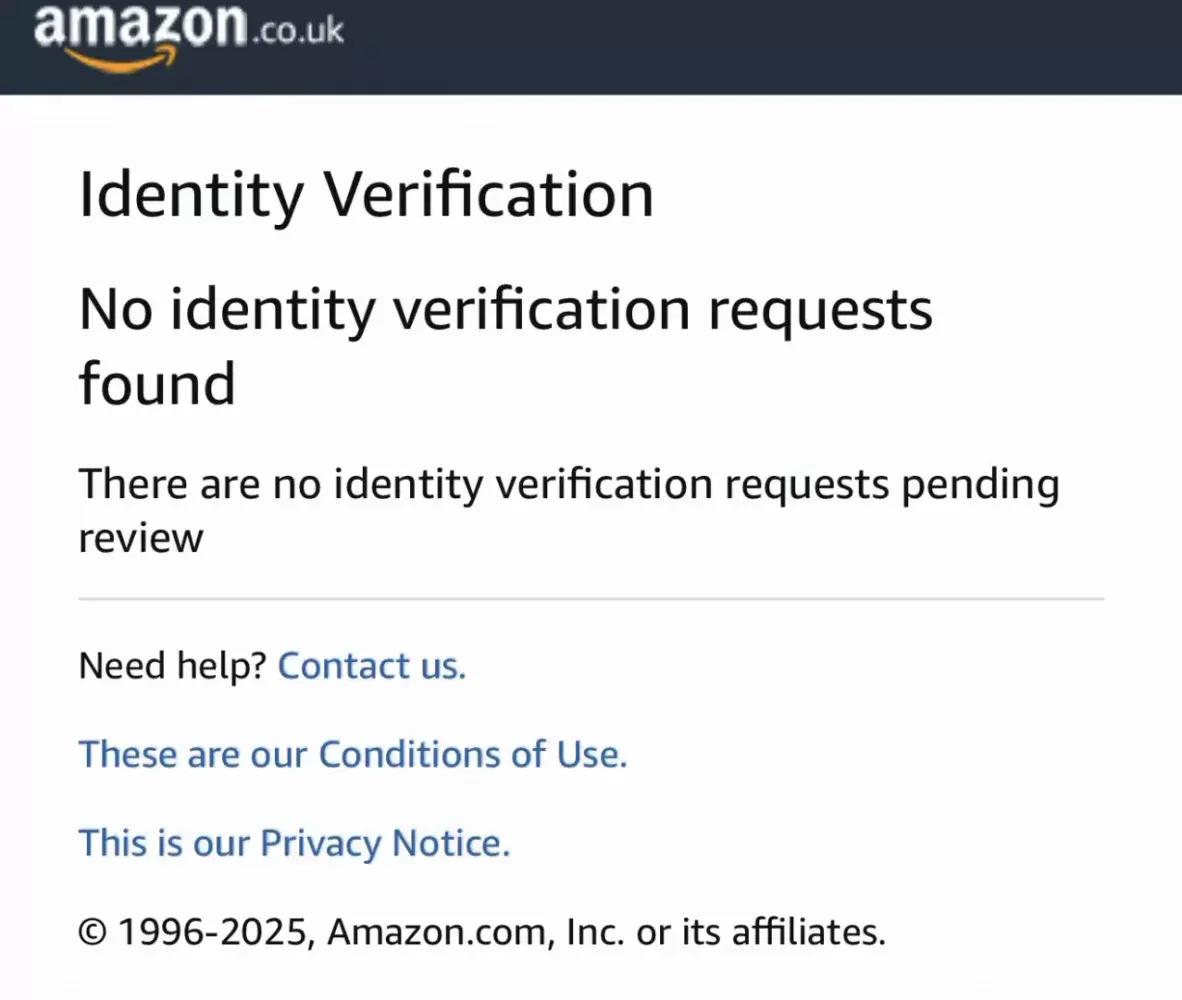Click the word "Verification" in the main heading
Screen dimensions: 1182x1000
click(x=487, y=195)
